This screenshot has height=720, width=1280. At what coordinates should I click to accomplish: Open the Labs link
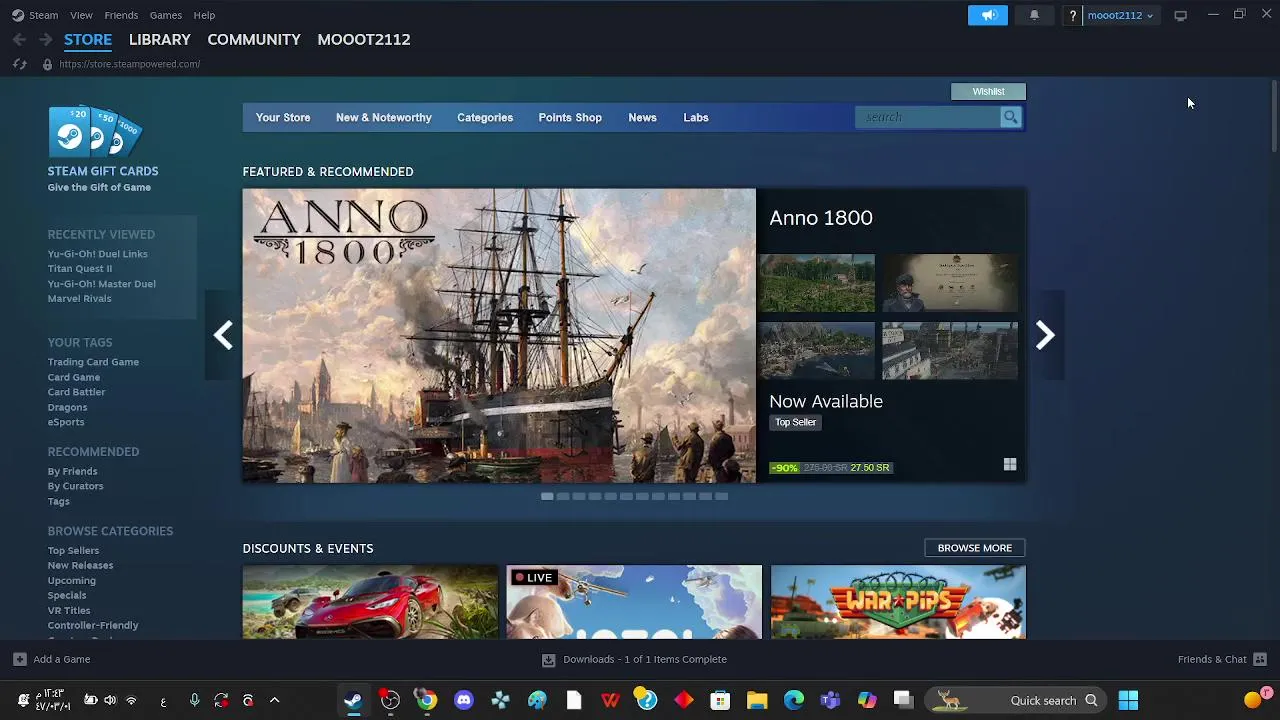(x=696, y=117)
